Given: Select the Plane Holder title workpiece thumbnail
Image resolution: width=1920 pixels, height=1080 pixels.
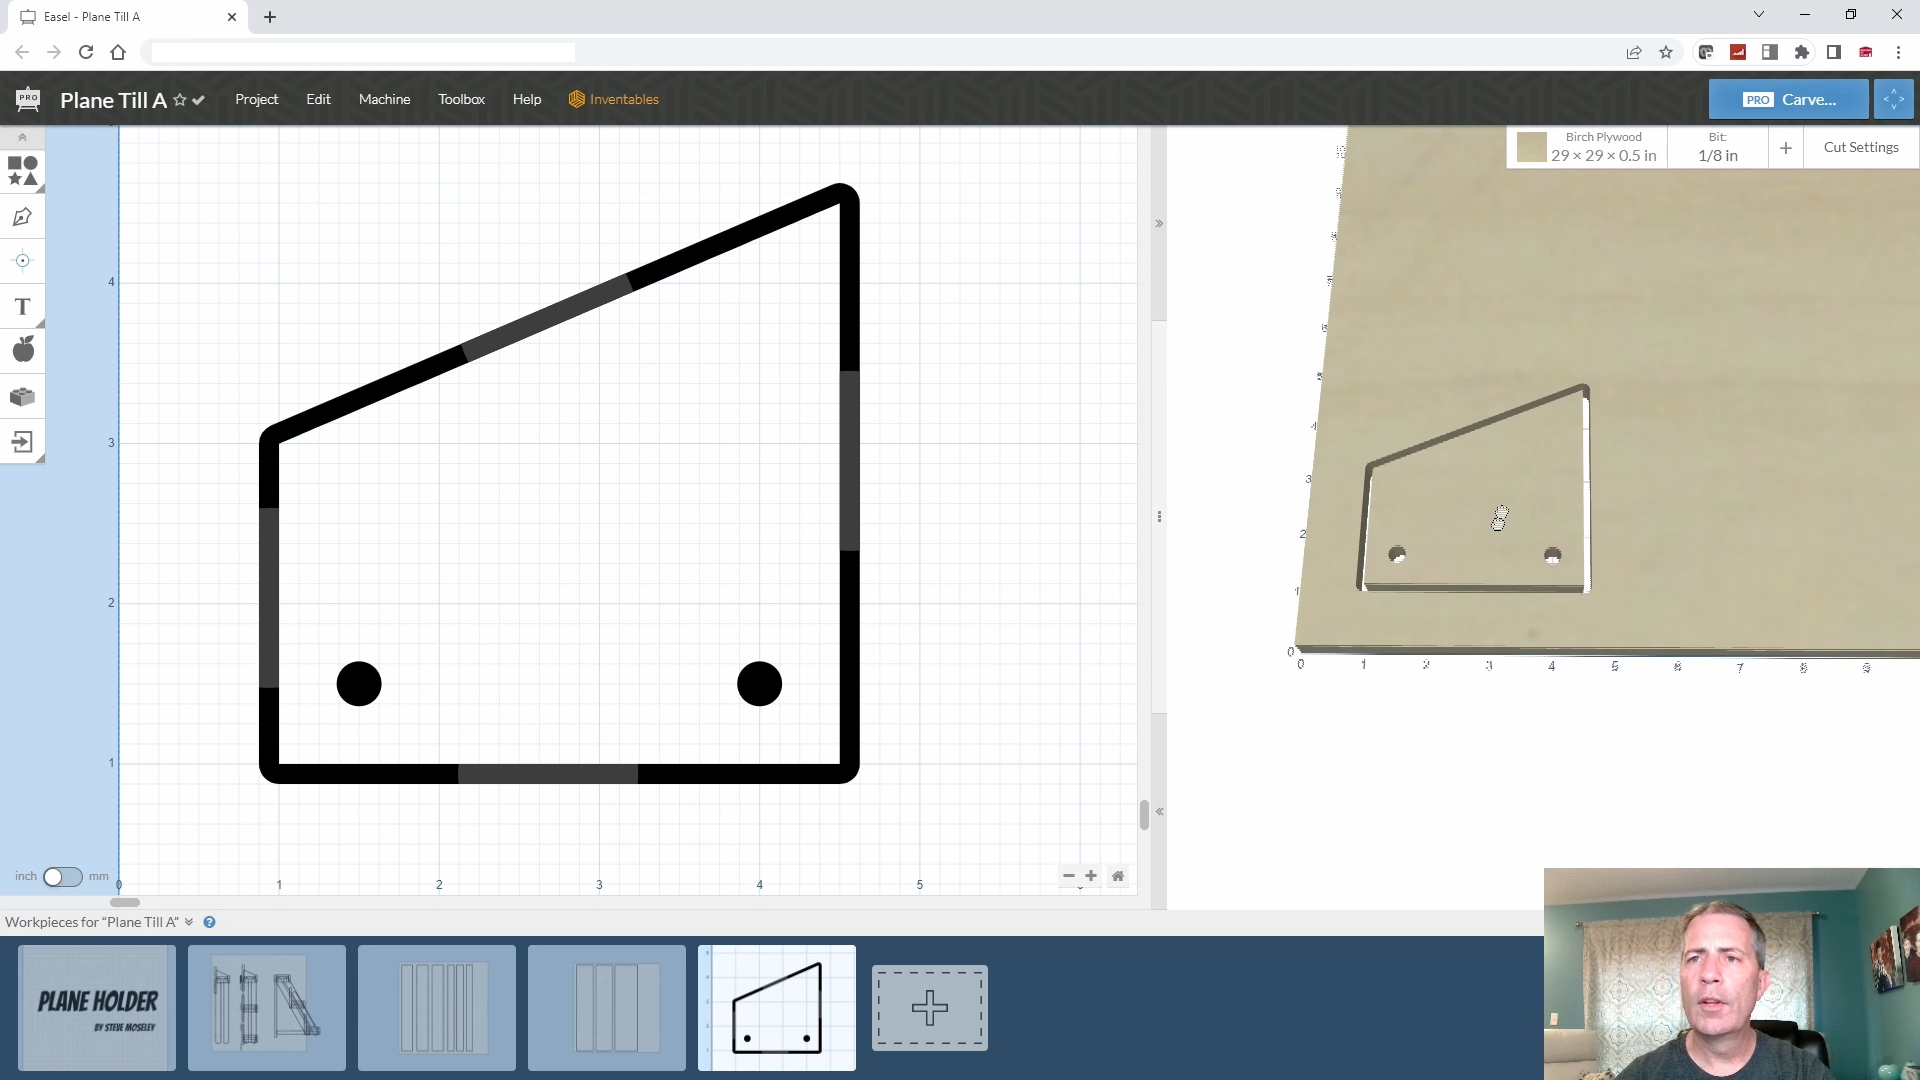Looking at the screenshot, I should click(97, 1008).
